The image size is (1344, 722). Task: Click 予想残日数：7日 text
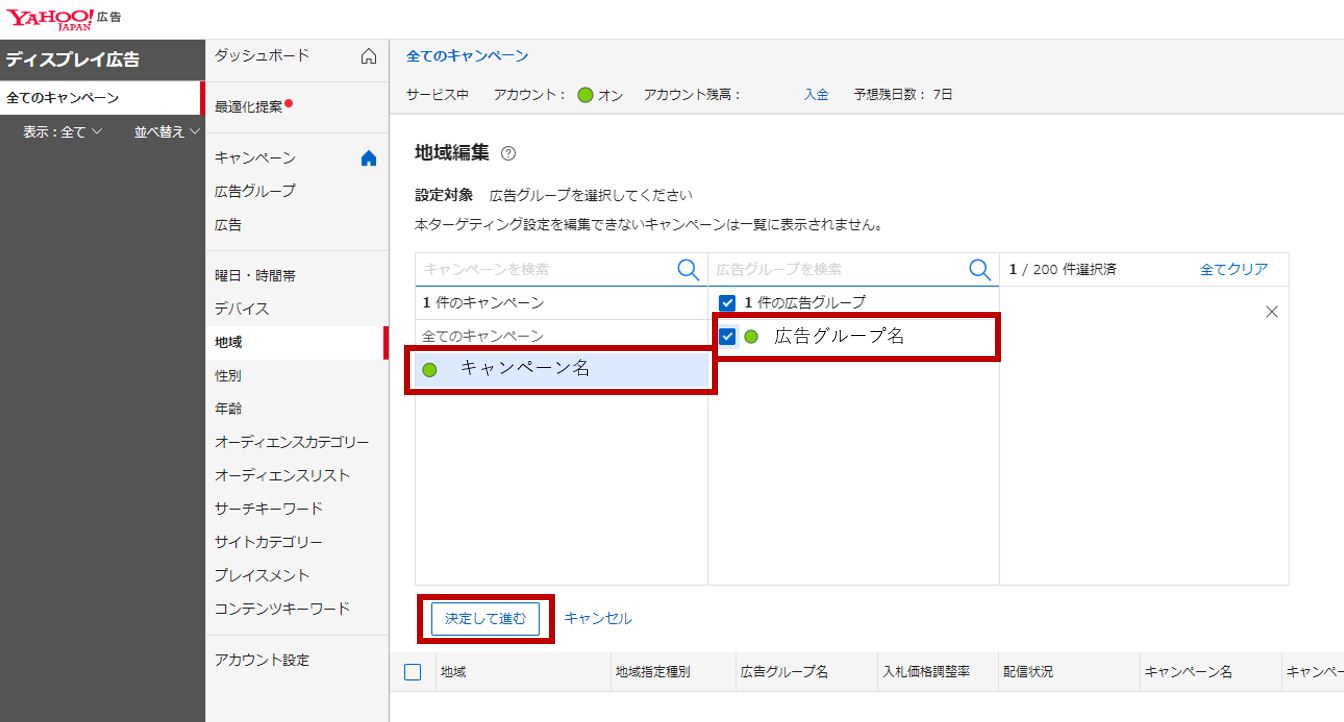(903, 95)
